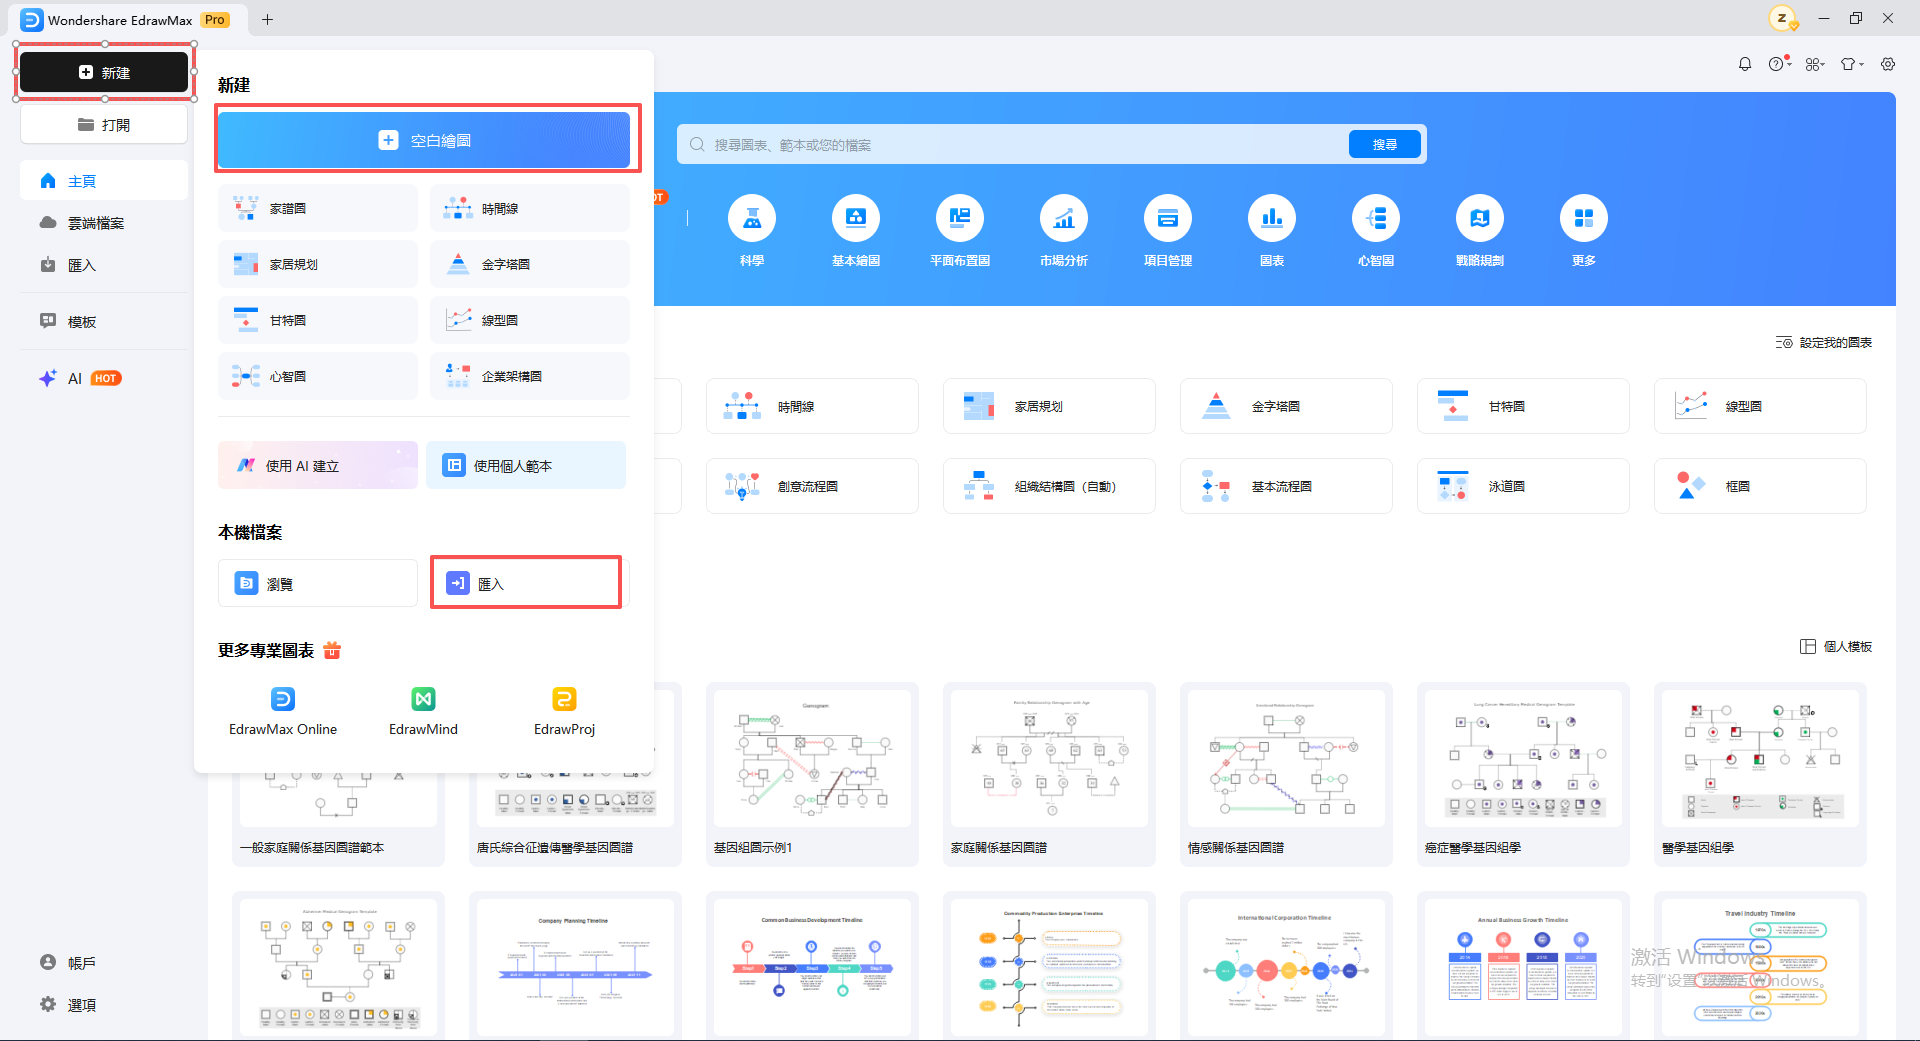The image size is (1920, 1041).
Task: Click the user avatar Z
Action: 1782,18
